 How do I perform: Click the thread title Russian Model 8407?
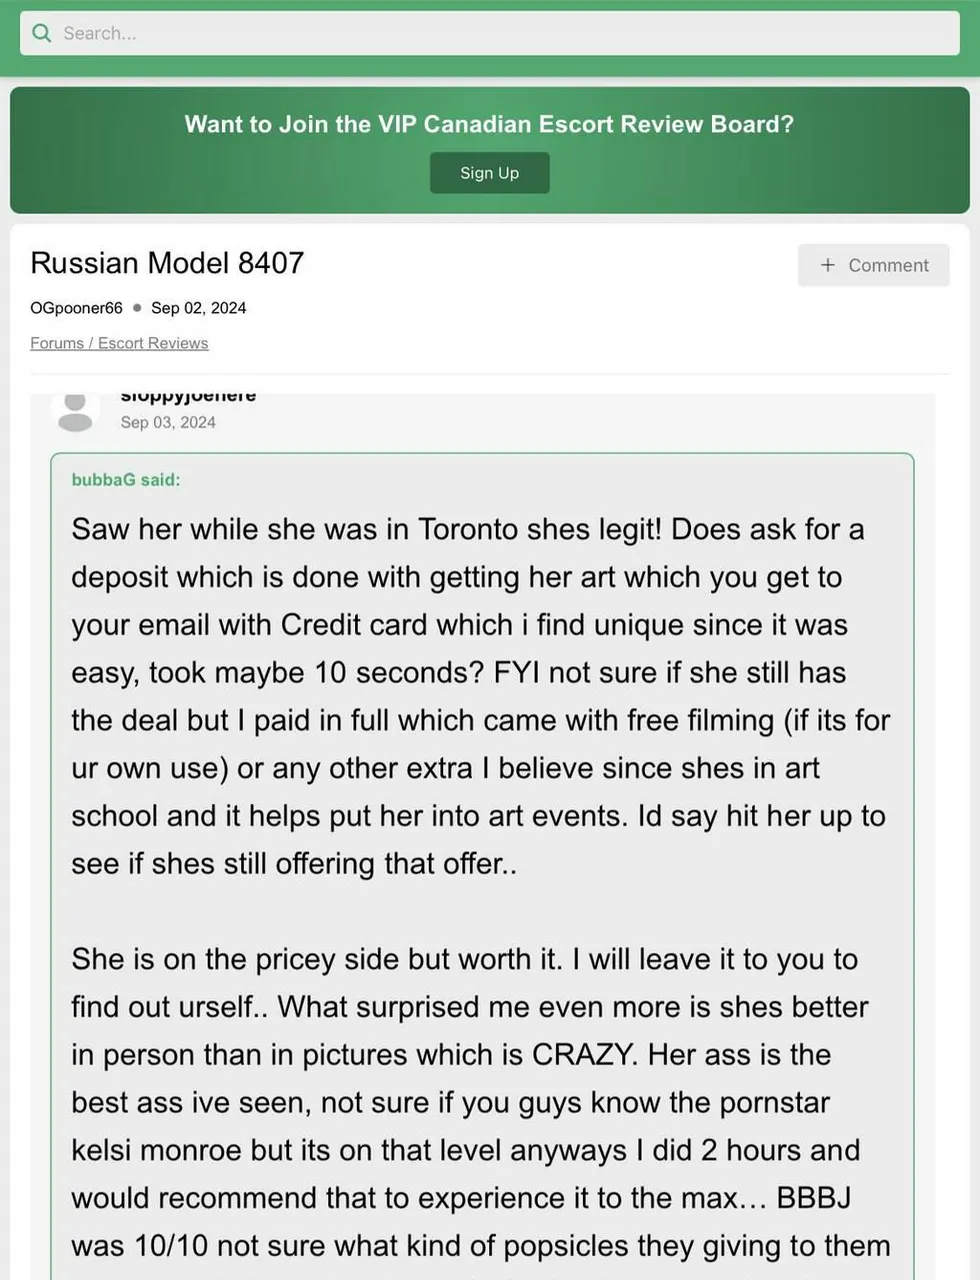(x=167, y=263)
